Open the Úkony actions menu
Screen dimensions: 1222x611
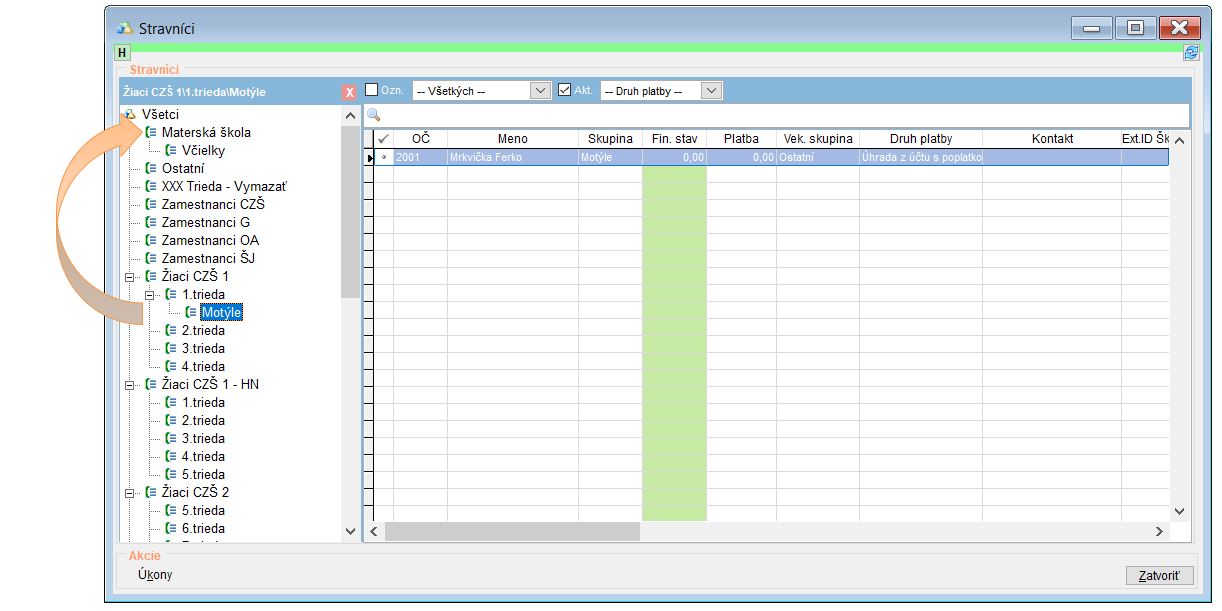(155, 575)
